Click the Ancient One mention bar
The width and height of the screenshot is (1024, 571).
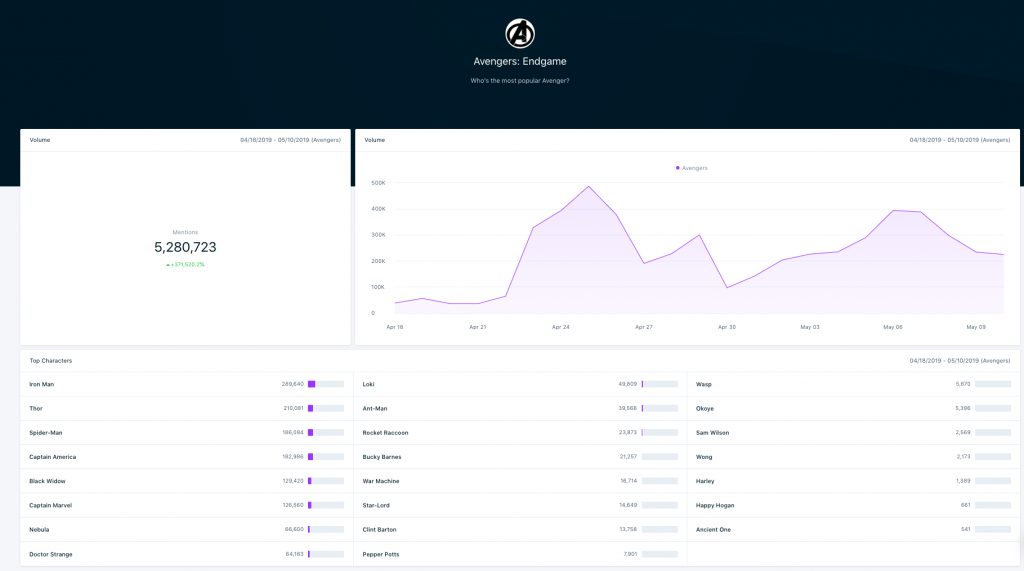(x=993, y=529)
